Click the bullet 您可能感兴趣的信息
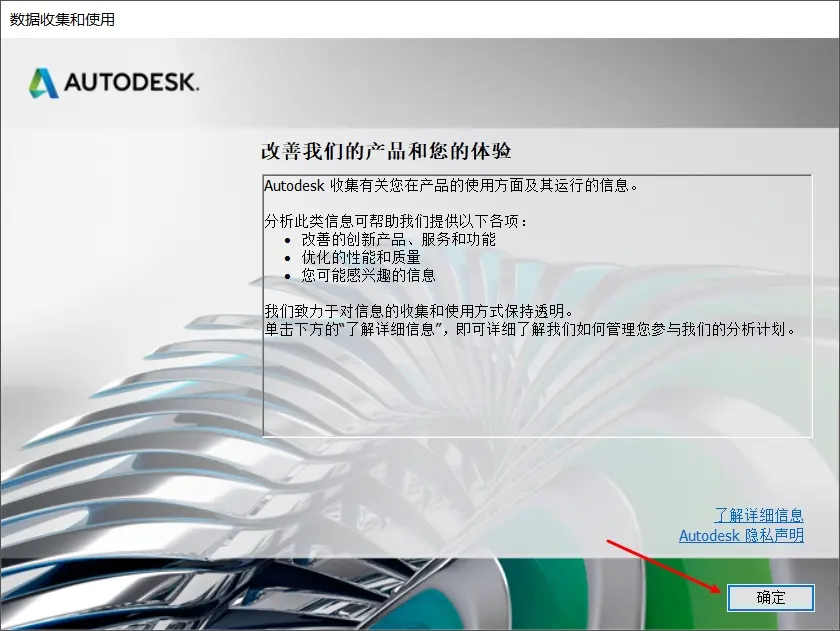The height and width of the screenshot is (631, 840). [369, 275]
